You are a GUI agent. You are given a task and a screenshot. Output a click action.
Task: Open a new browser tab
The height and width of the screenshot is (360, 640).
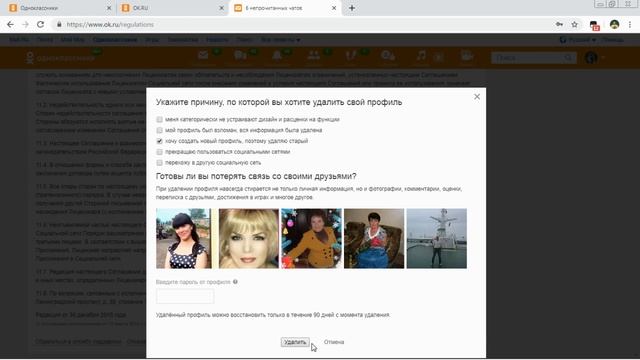(352, 8)
